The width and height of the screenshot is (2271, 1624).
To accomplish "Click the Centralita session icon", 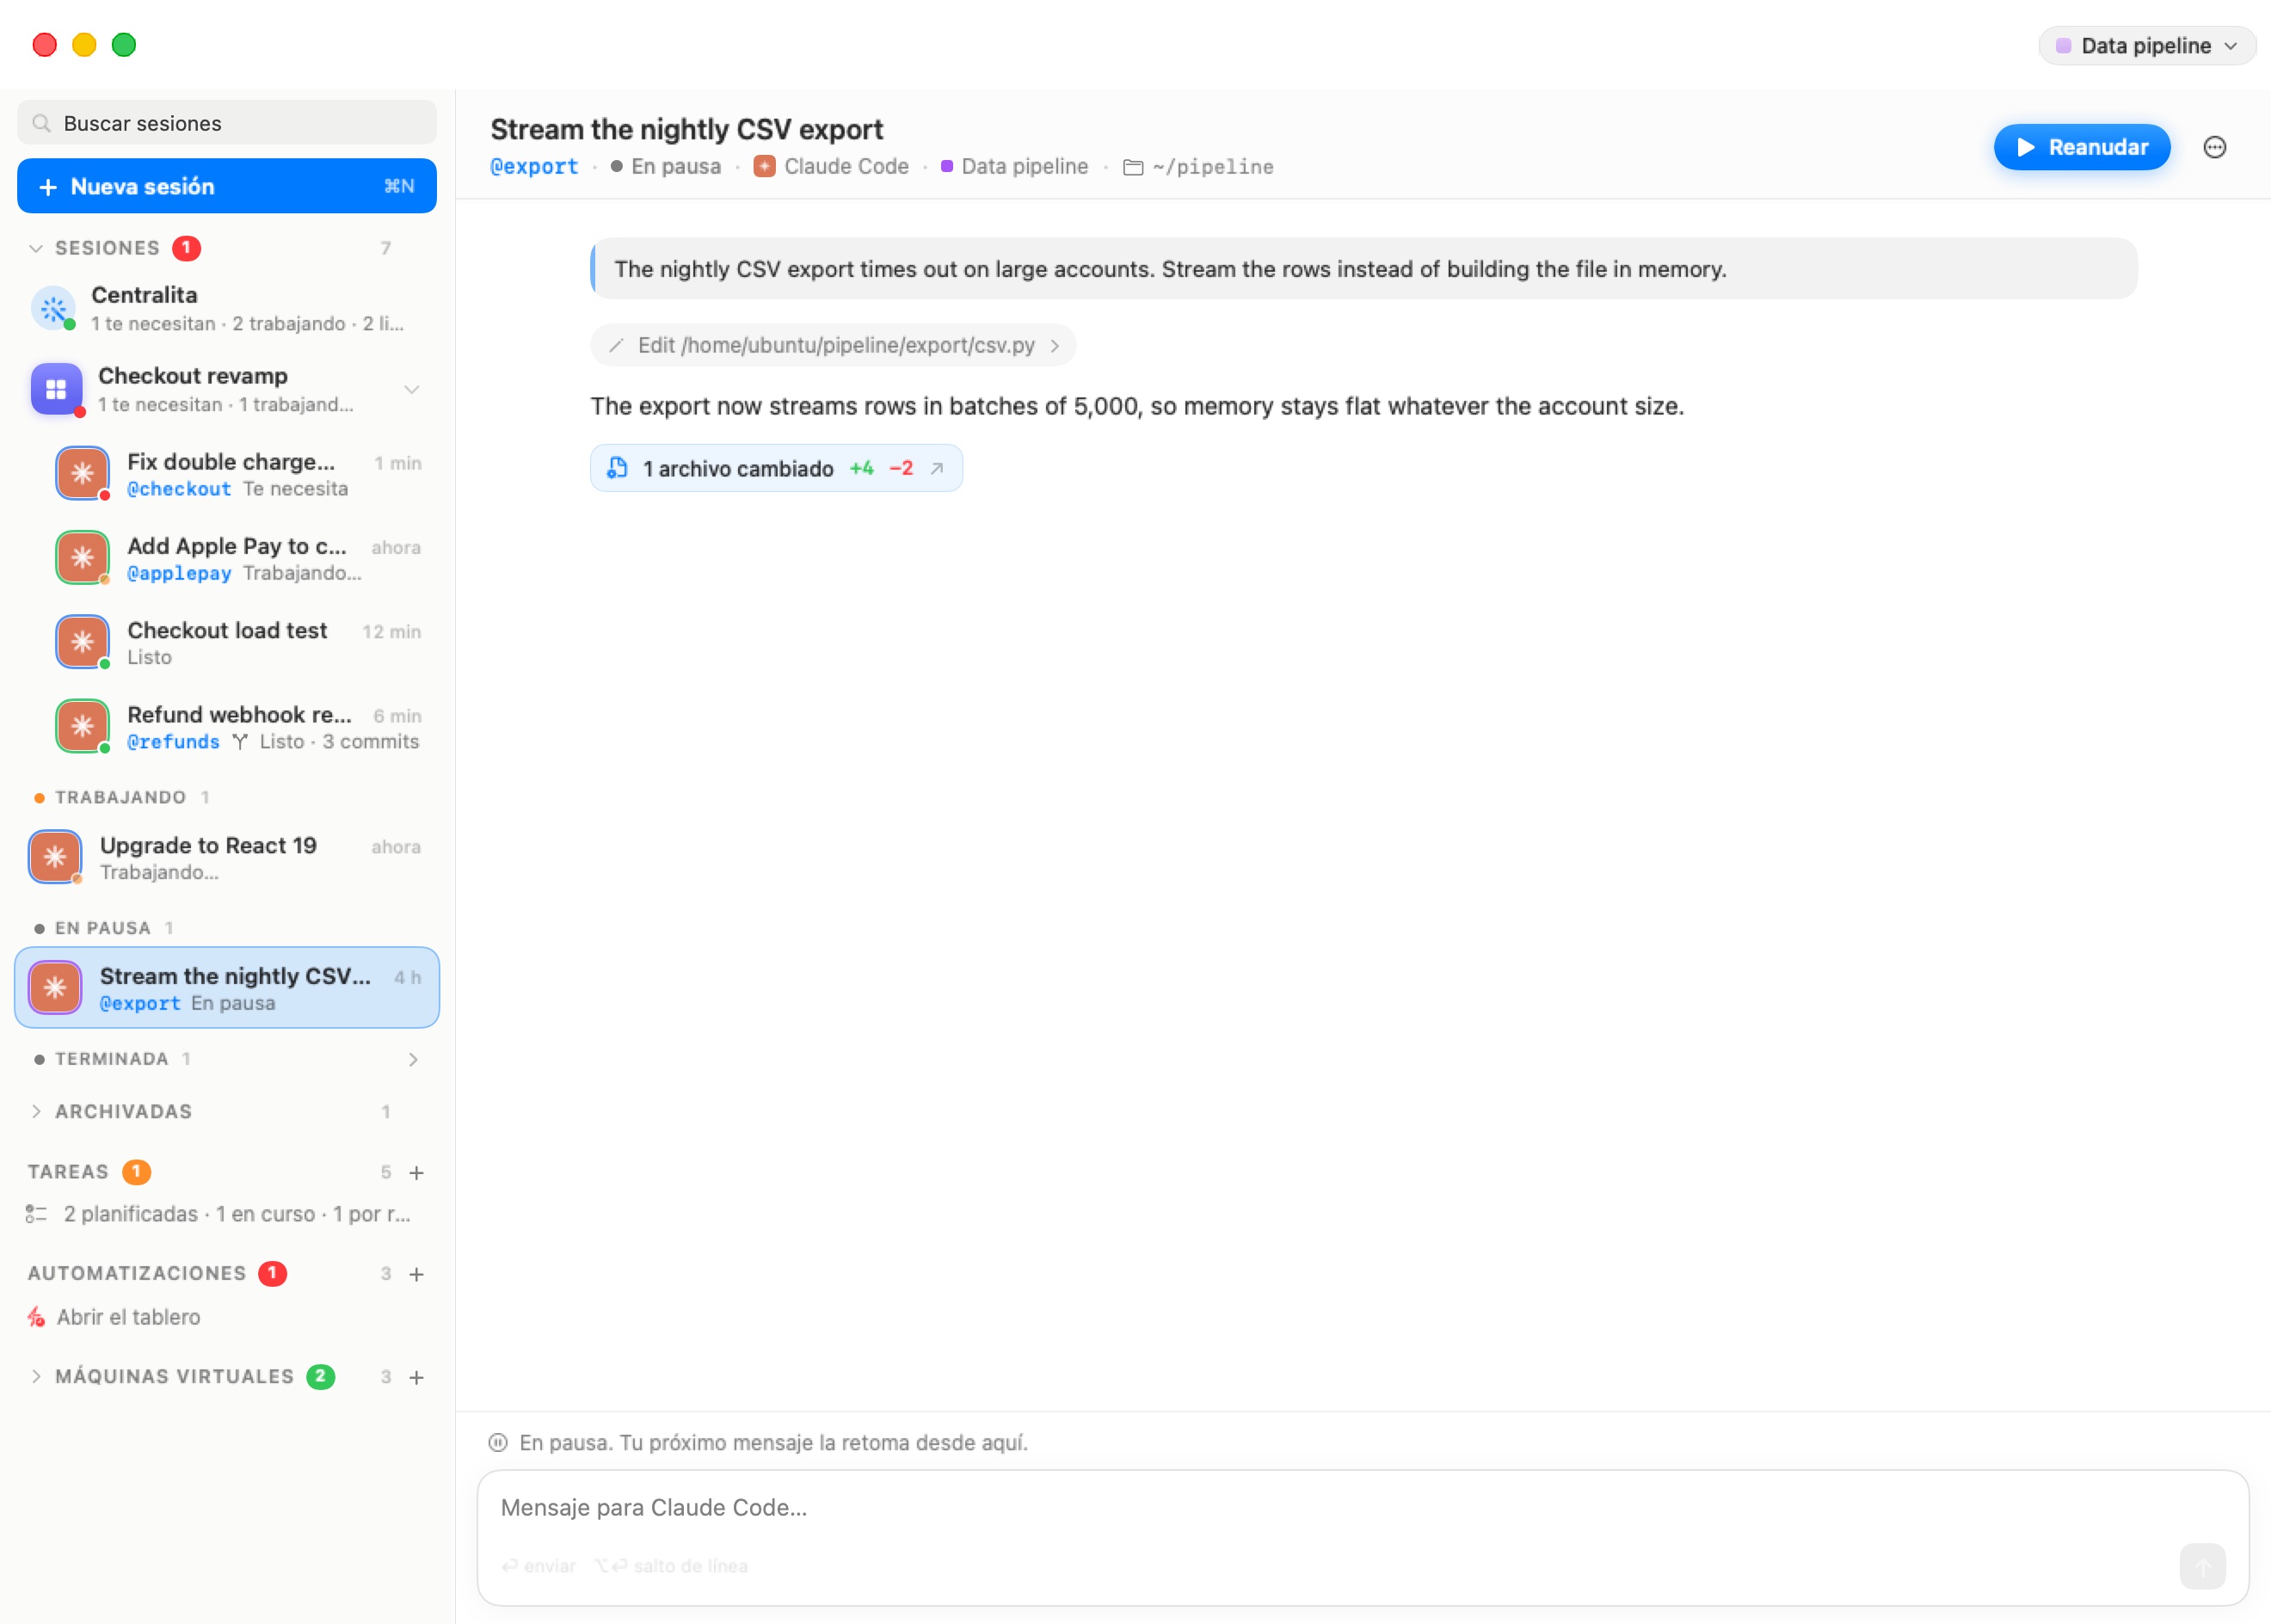I will [54, 308].
